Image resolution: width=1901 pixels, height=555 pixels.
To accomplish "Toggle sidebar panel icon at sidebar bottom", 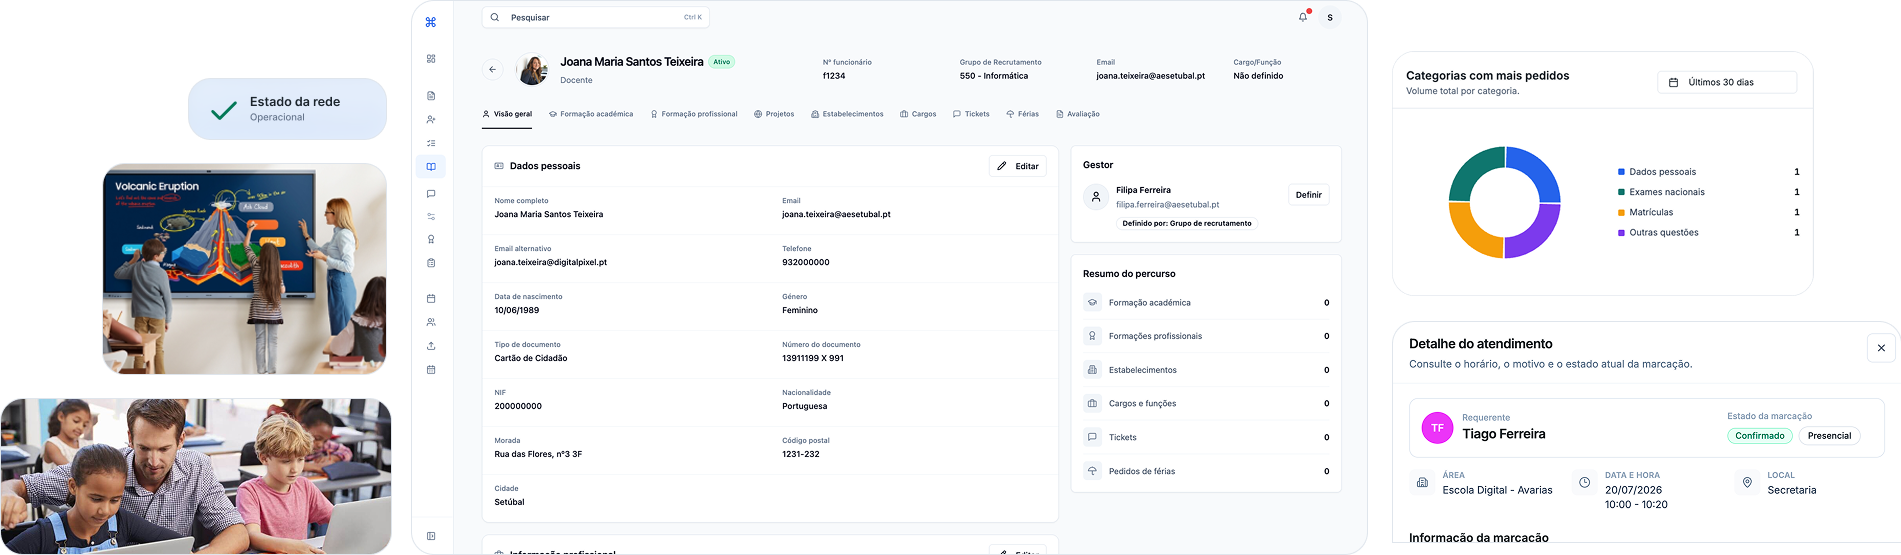I will [x=431, y=536].
